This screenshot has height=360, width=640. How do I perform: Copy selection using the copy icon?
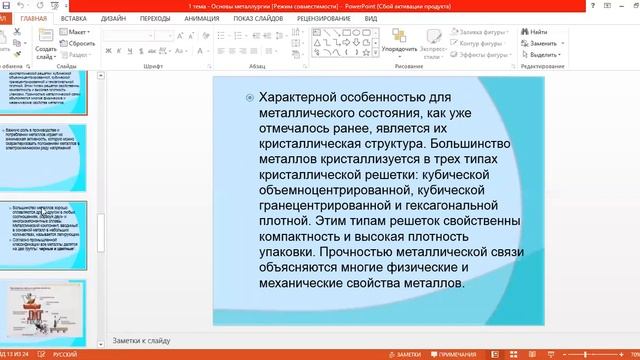pos(17,43)
